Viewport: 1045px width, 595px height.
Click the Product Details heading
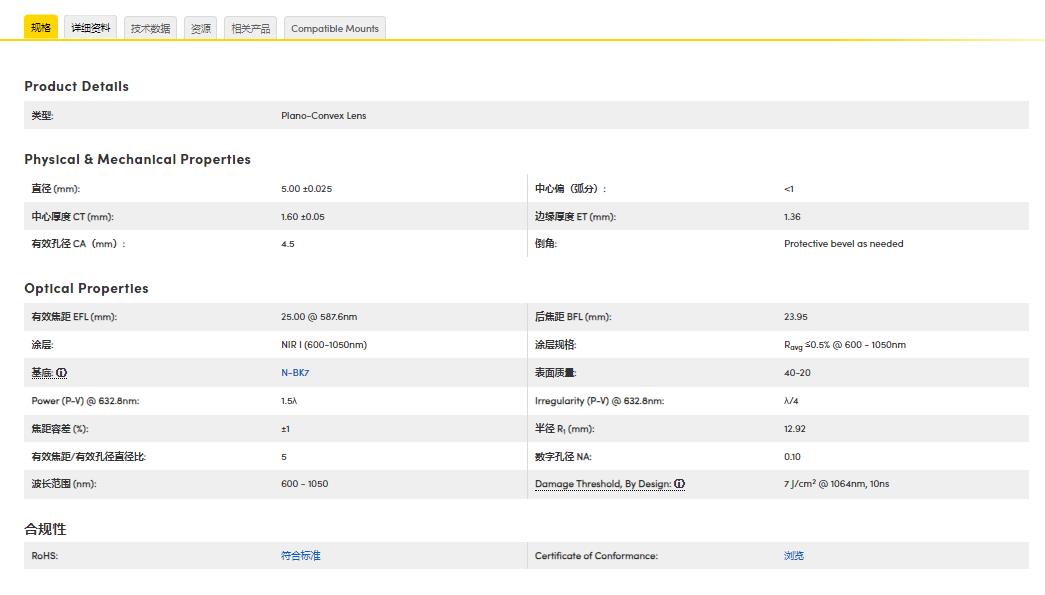pos(76,87)
